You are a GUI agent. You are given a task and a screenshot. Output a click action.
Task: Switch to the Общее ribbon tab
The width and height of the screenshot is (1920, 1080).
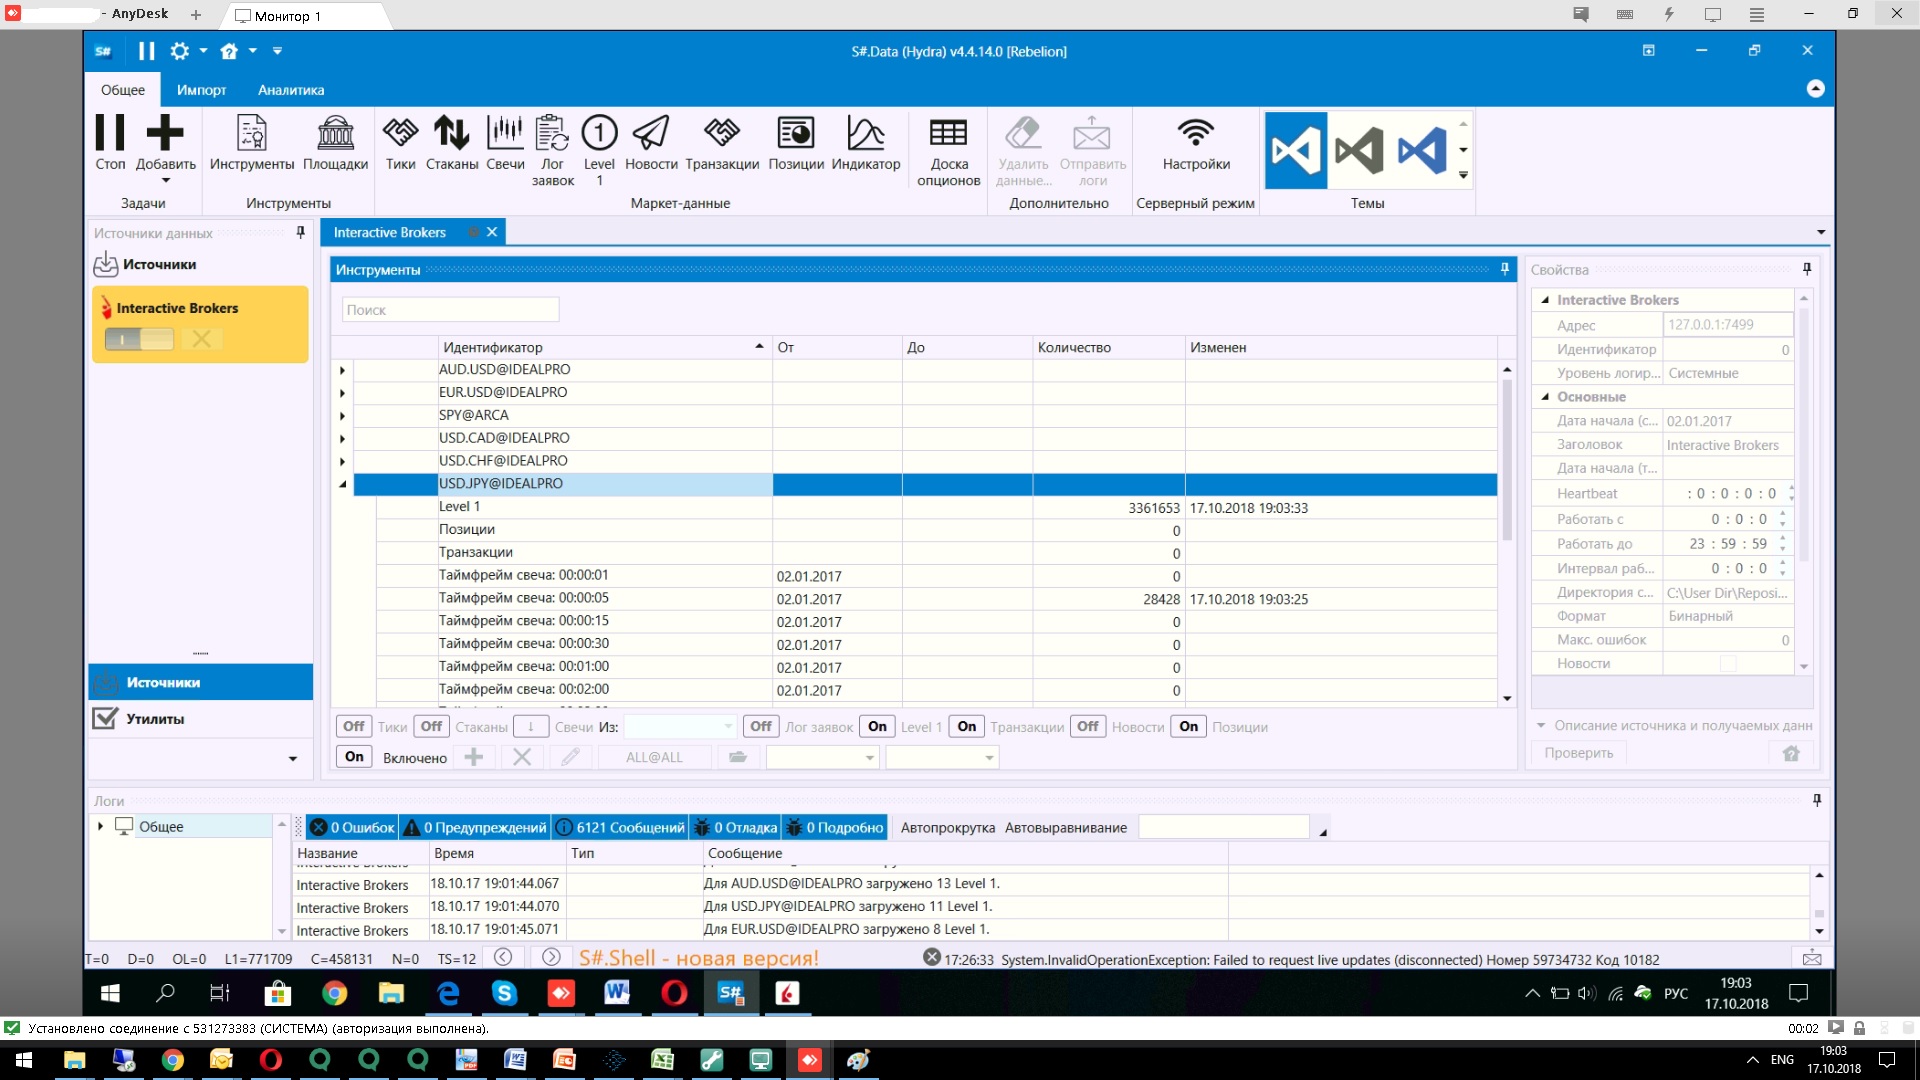[123, 90]
